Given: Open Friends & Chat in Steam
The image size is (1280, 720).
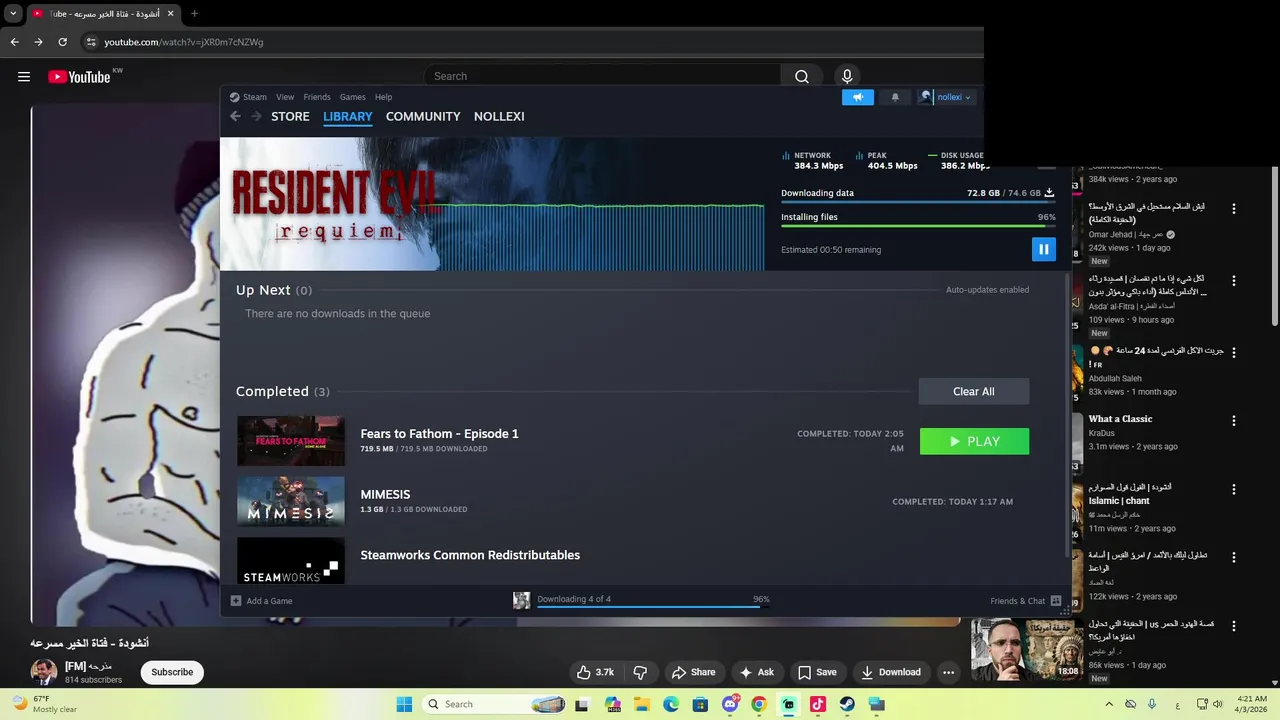Looking at the screenshot, I should pyautogui.click(x=1025, y=601).
